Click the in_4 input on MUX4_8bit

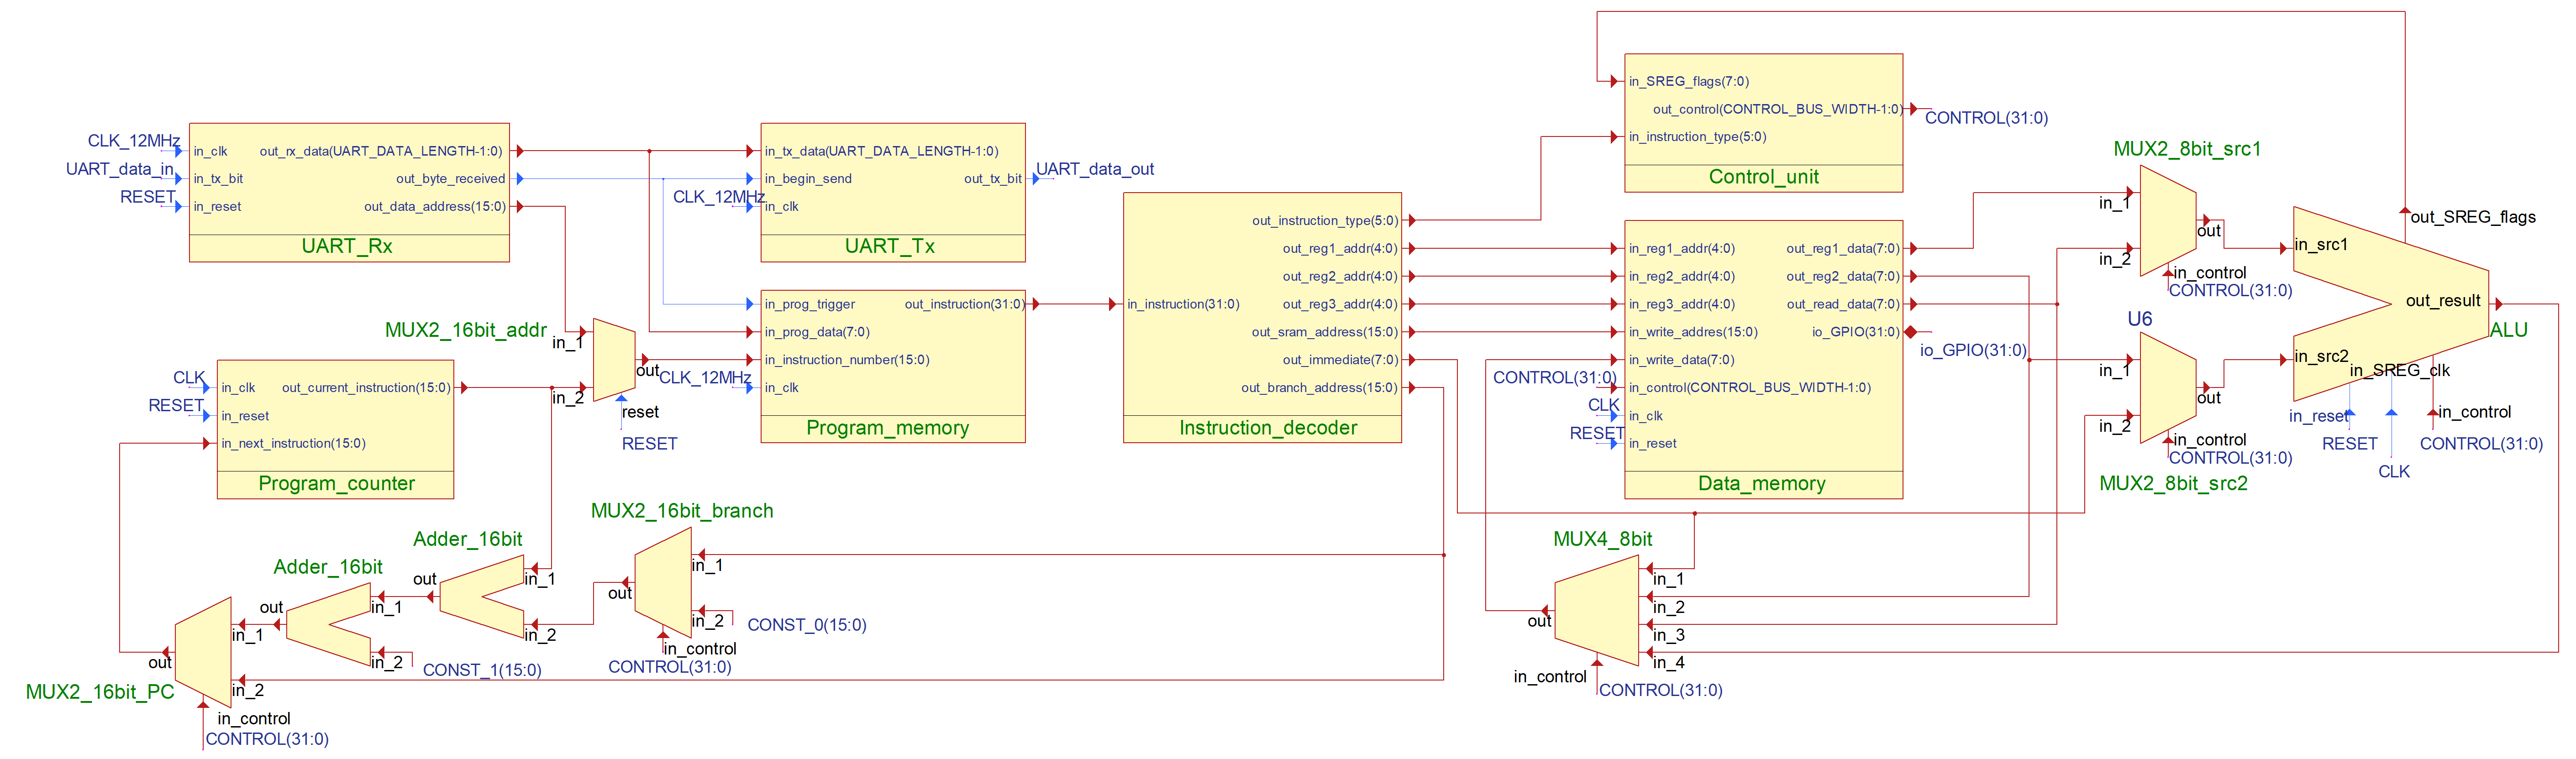[x=1668, y=663]
